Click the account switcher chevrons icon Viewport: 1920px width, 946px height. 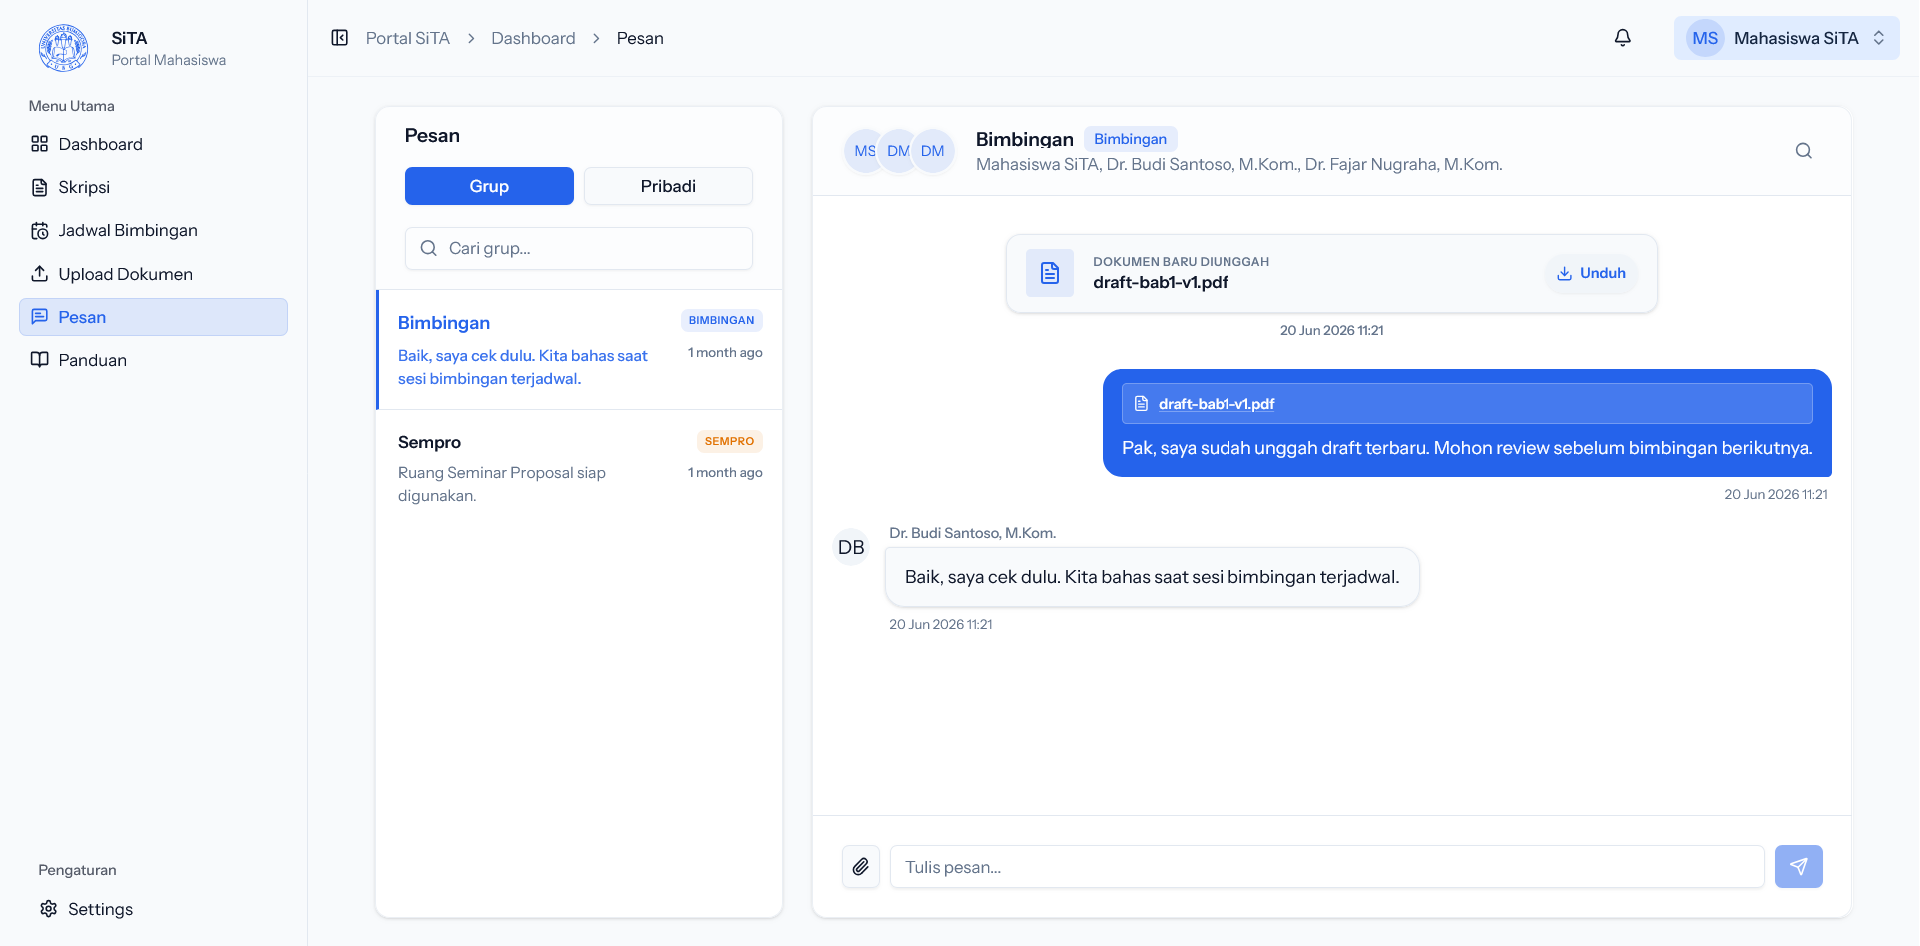point(1879,38)
